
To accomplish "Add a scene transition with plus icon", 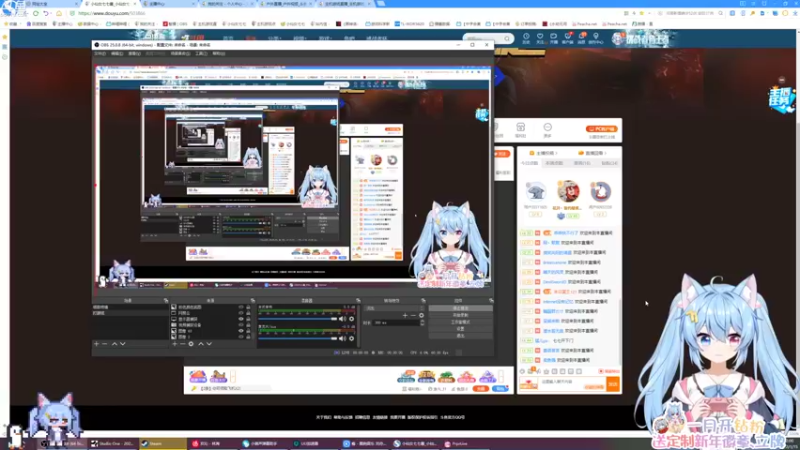I will click(405, 315).
